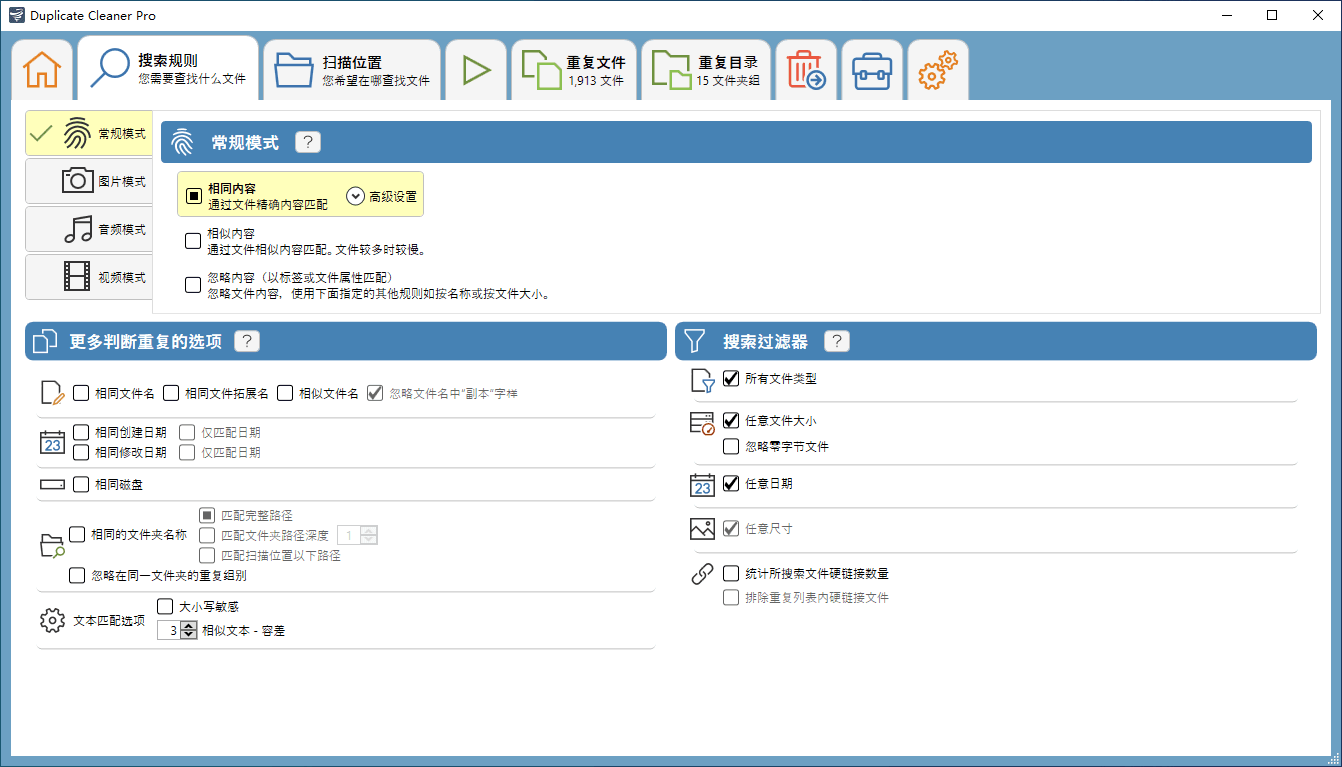Image resolution: width=1342 pixels, height=767 pixels.
Task: Open the 重复目录 tab showing 15 folder groups
Action: (x=706, y=68)
